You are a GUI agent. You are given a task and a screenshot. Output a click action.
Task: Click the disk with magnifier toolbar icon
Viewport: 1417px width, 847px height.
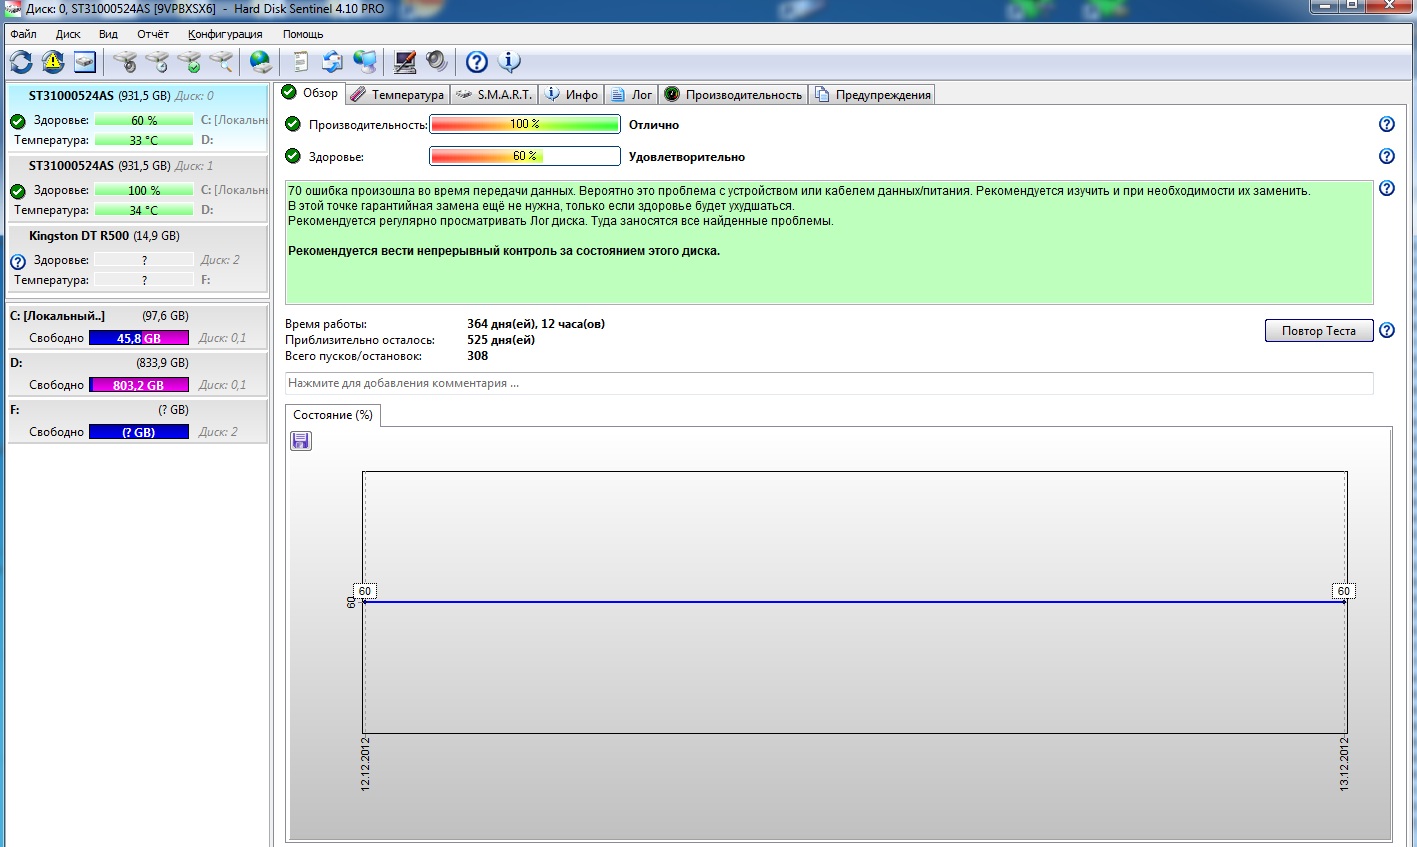point(221,62)
